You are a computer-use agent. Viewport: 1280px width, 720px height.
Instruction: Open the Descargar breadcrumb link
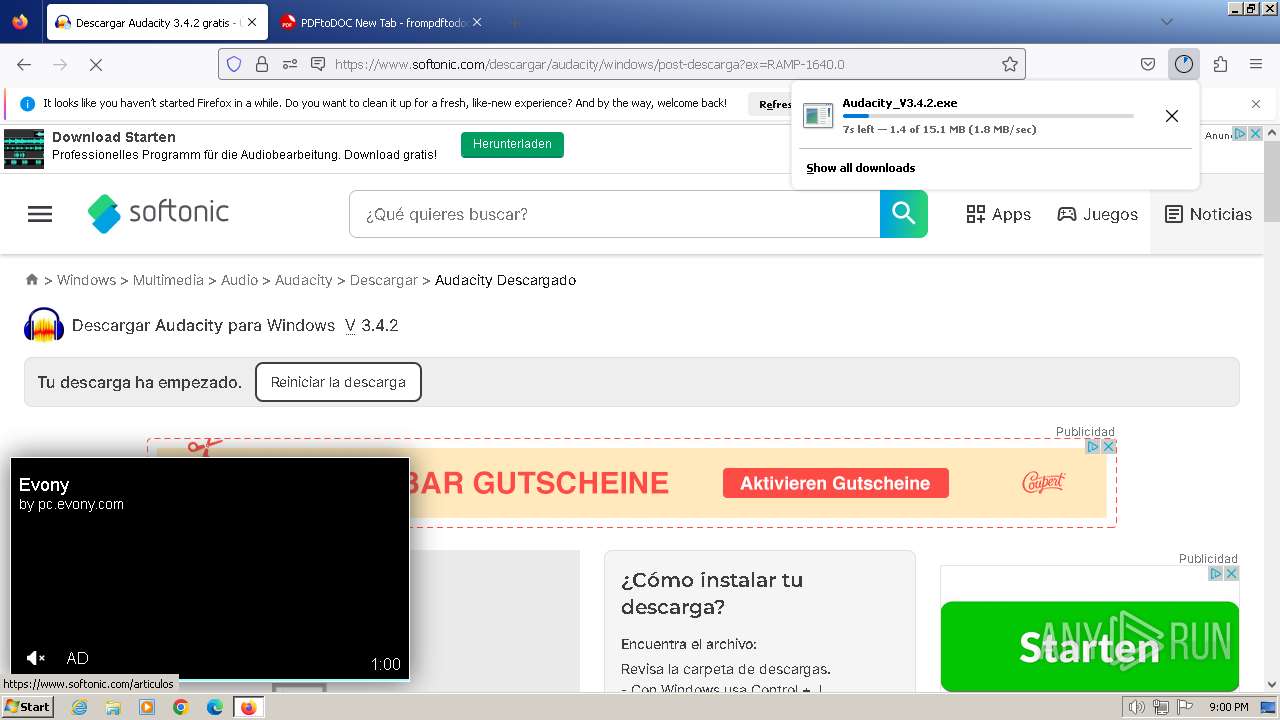point(383,280)
